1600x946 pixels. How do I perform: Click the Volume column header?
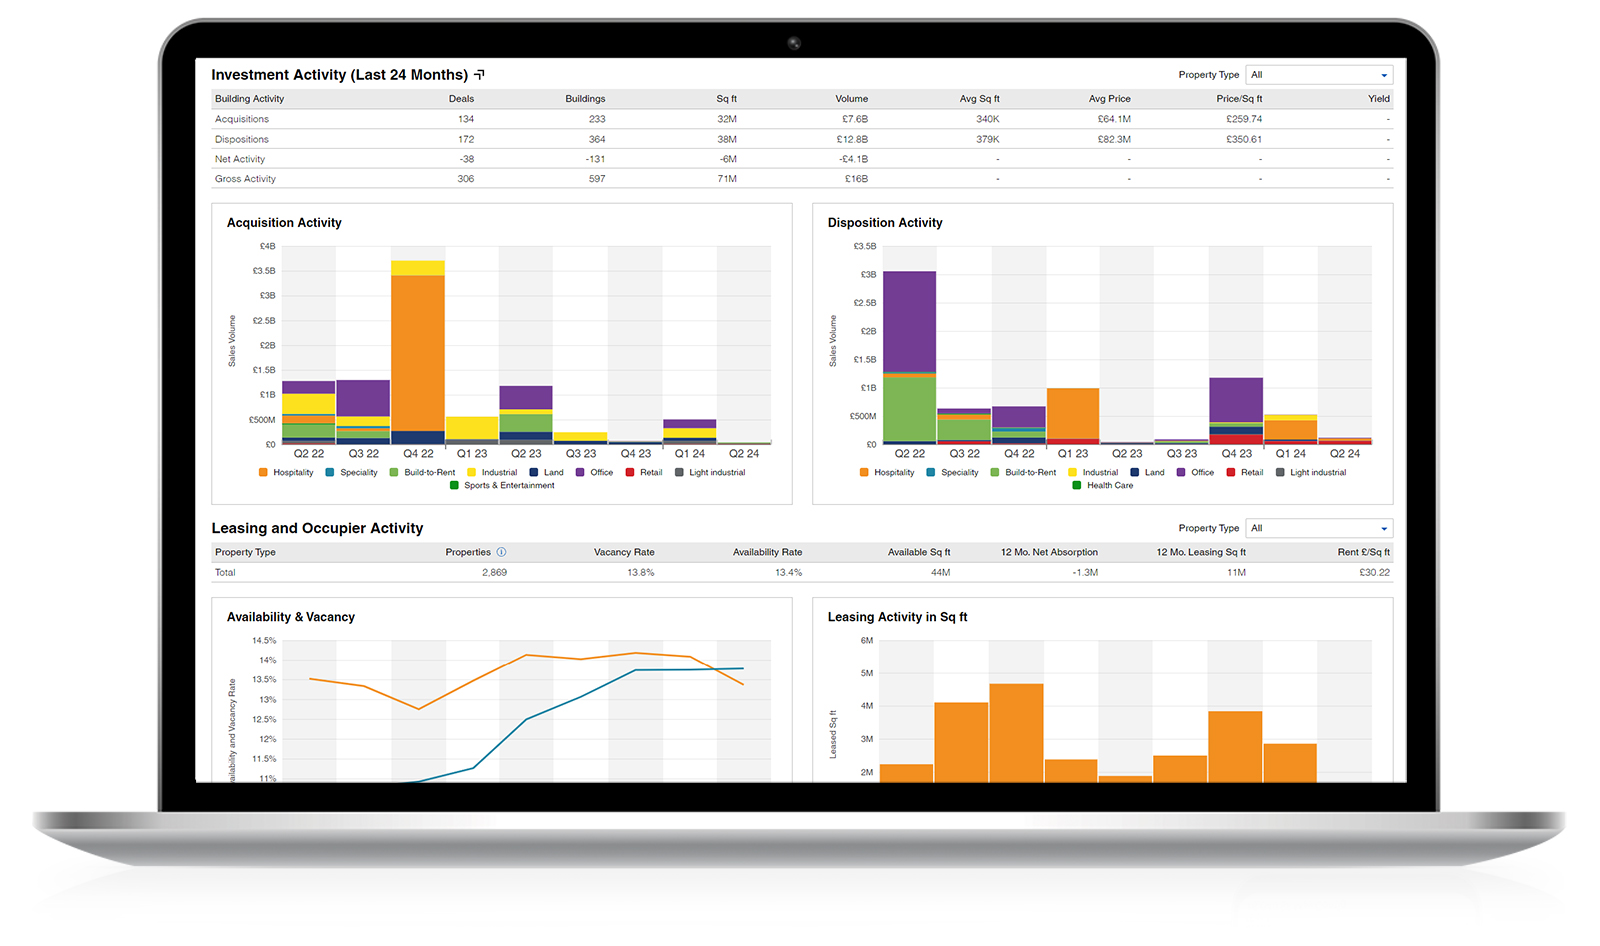pyautogui.click(x=851, y=99)
